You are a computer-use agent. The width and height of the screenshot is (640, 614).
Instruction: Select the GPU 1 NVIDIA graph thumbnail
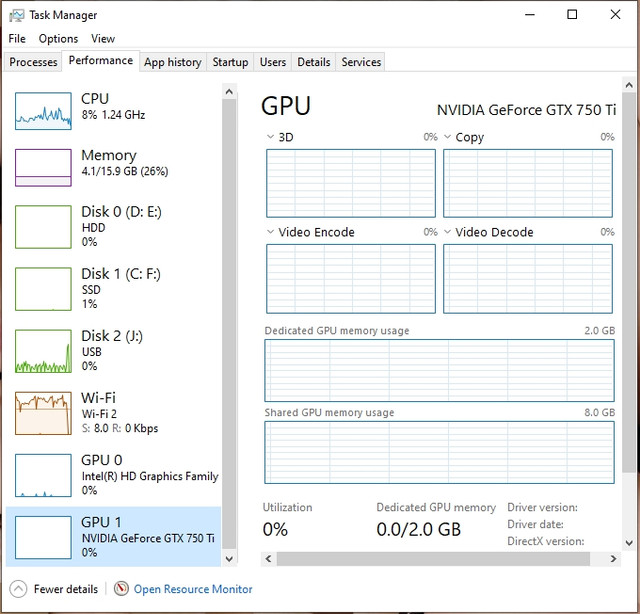(43, 537)
